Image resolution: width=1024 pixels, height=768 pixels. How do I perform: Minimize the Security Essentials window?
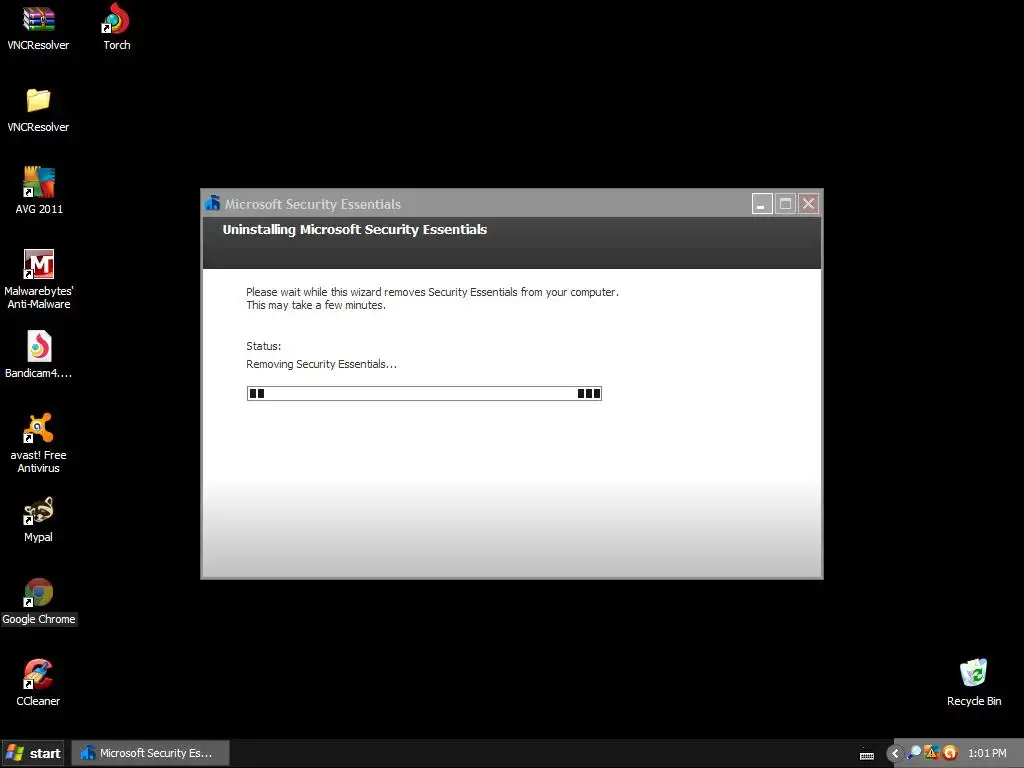click(x=762, y=204)
